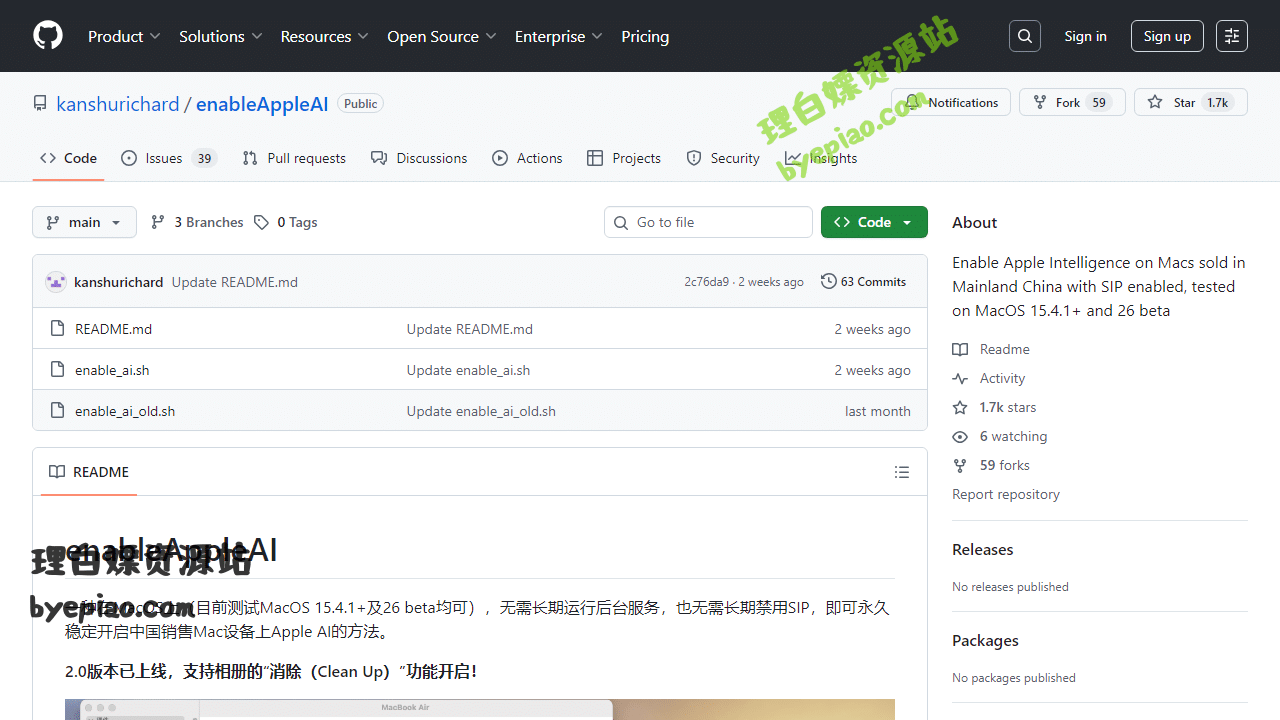Open the command palette icon in header
Screen dimensions: 1280x720
(x=1232, y=36)
